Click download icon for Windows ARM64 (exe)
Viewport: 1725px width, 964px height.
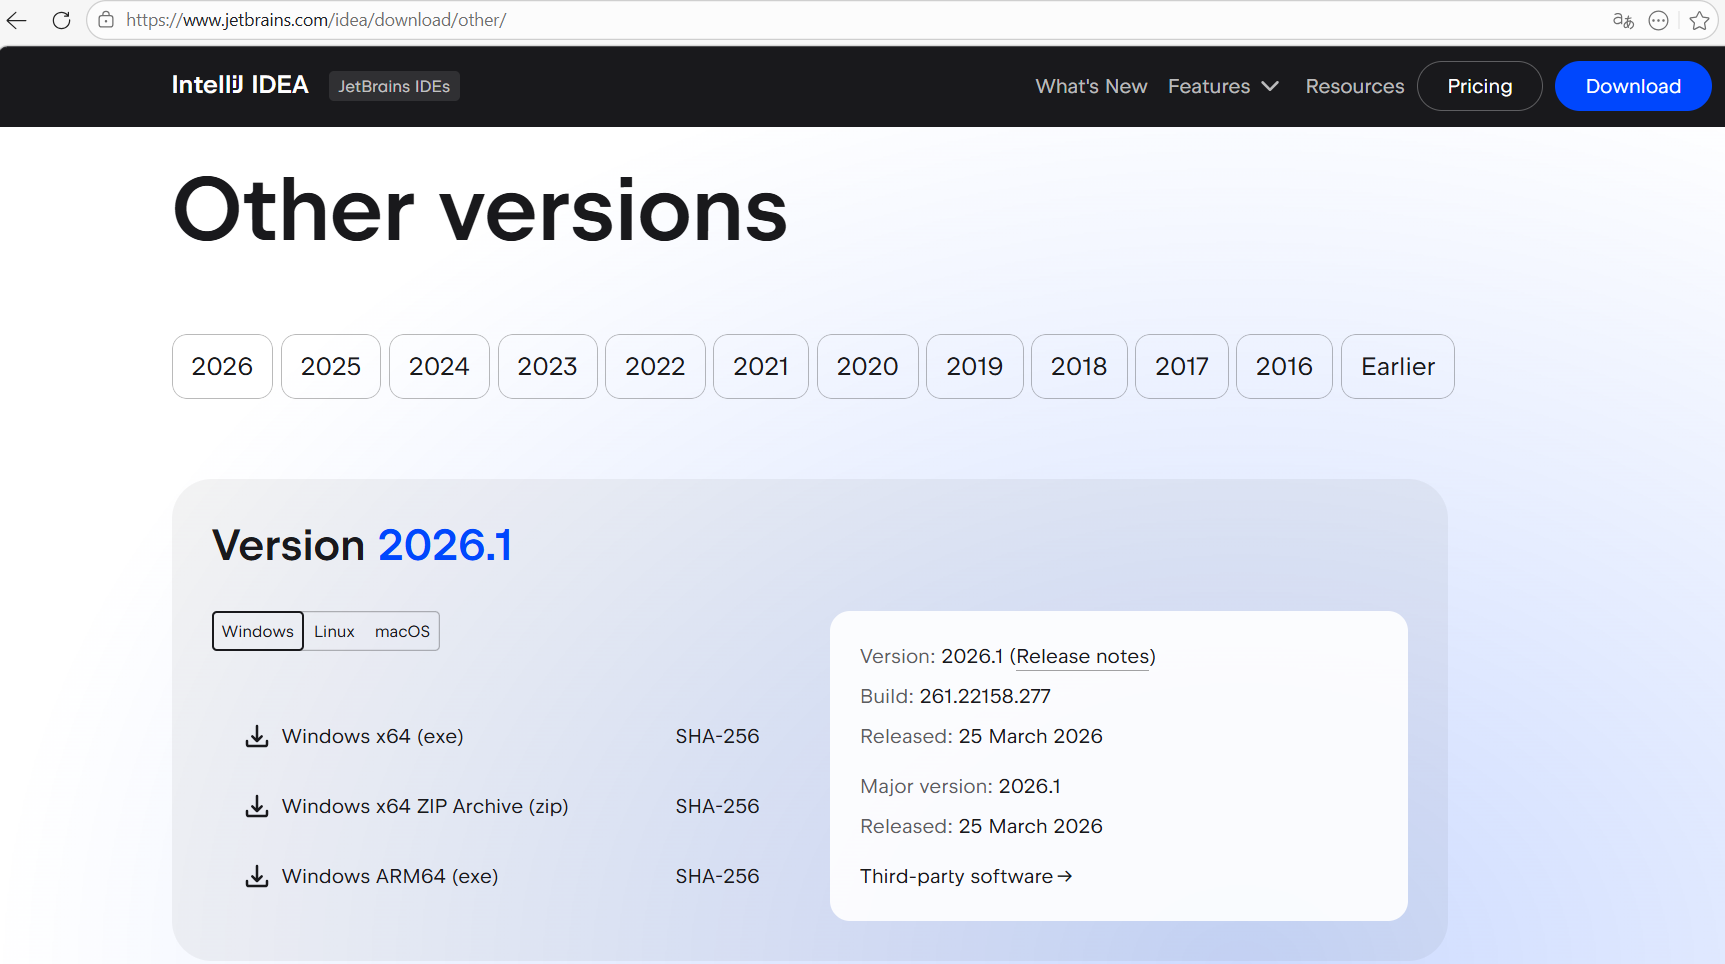pyautogui.click(x=257, y=876)
